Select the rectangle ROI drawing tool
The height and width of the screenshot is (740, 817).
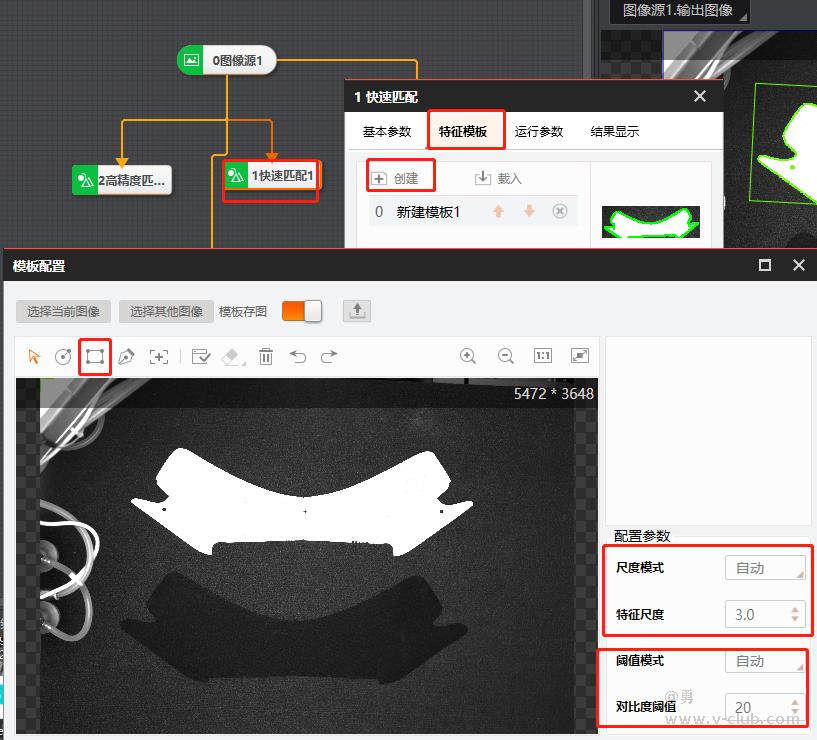[x=95, y=356]
